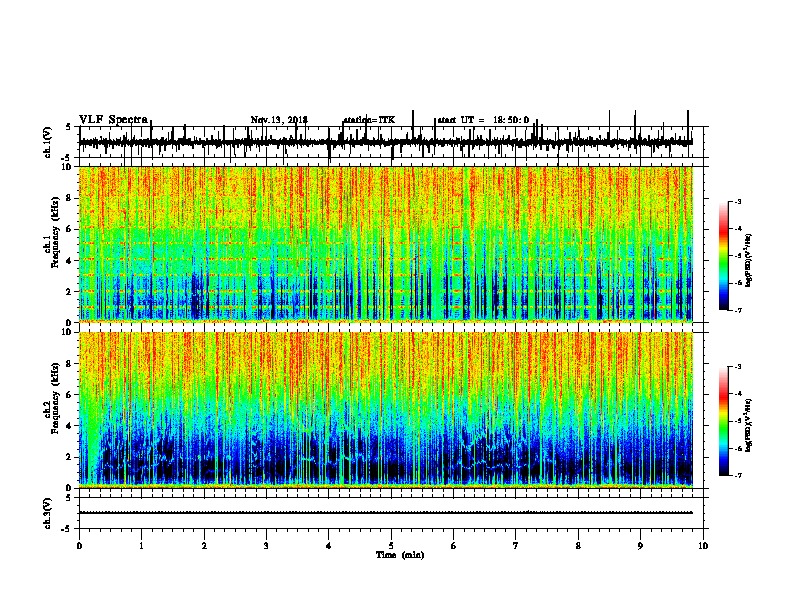Click the ch.1 color scale bar
This screenshot has height=612, width=792.
723,256
